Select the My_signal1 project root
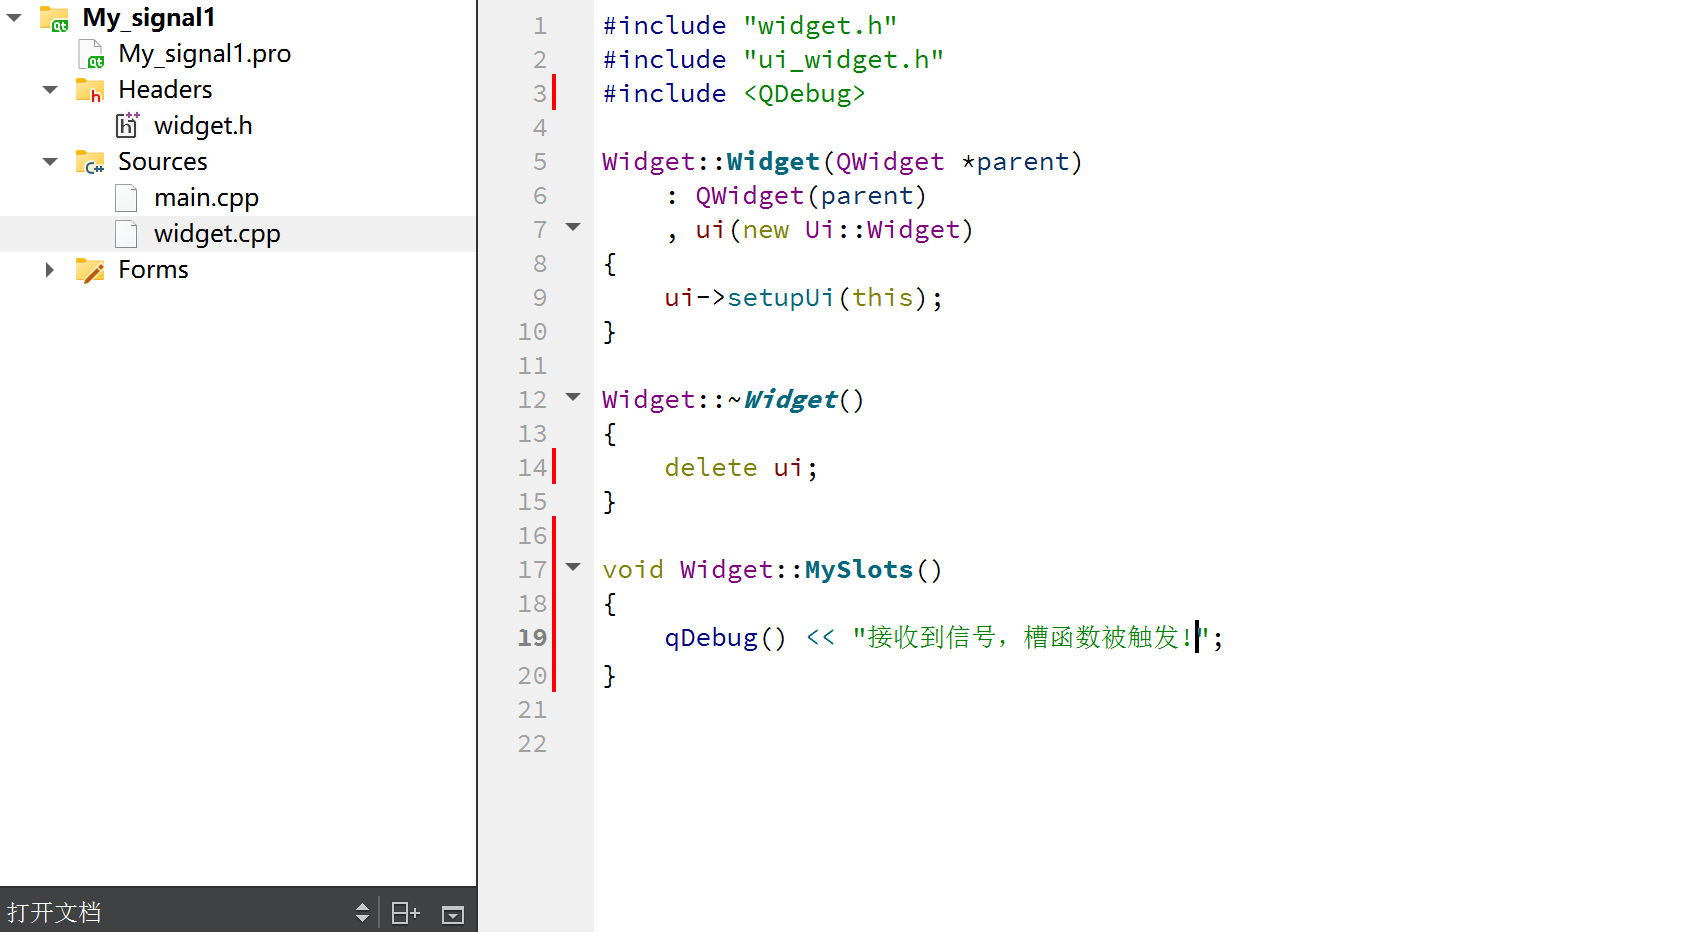The image size is (1699, 932). click(x=148, y=18)
